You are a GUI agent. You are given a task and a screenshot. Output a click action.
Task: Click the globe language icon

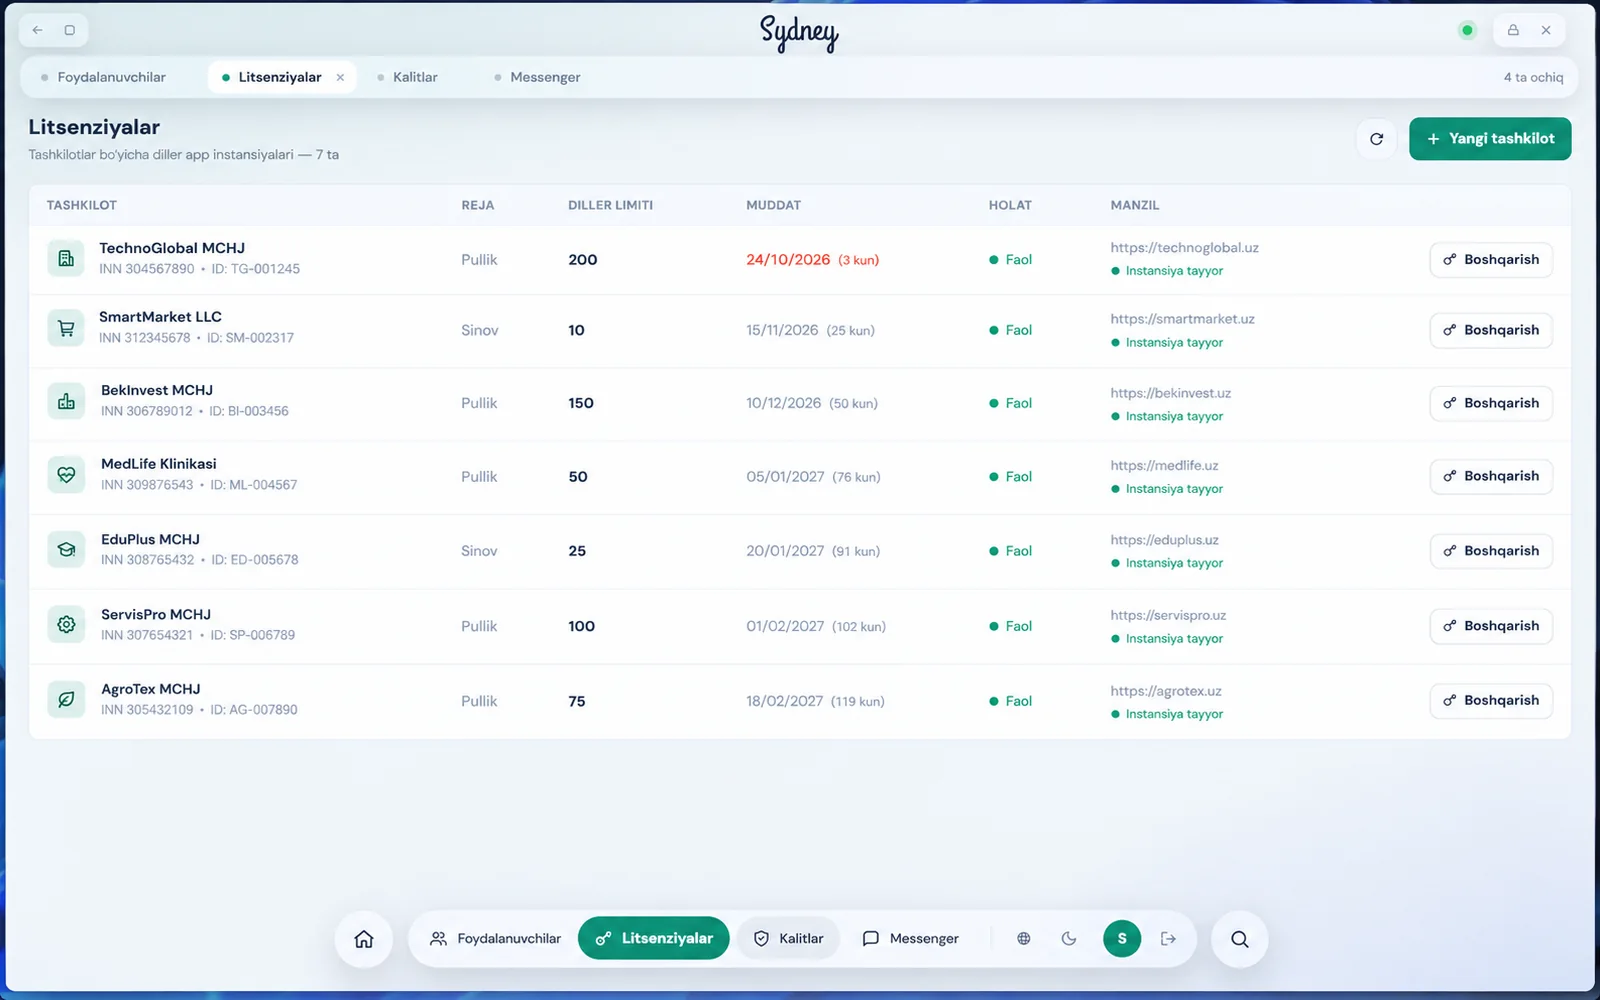(1024, 939)
